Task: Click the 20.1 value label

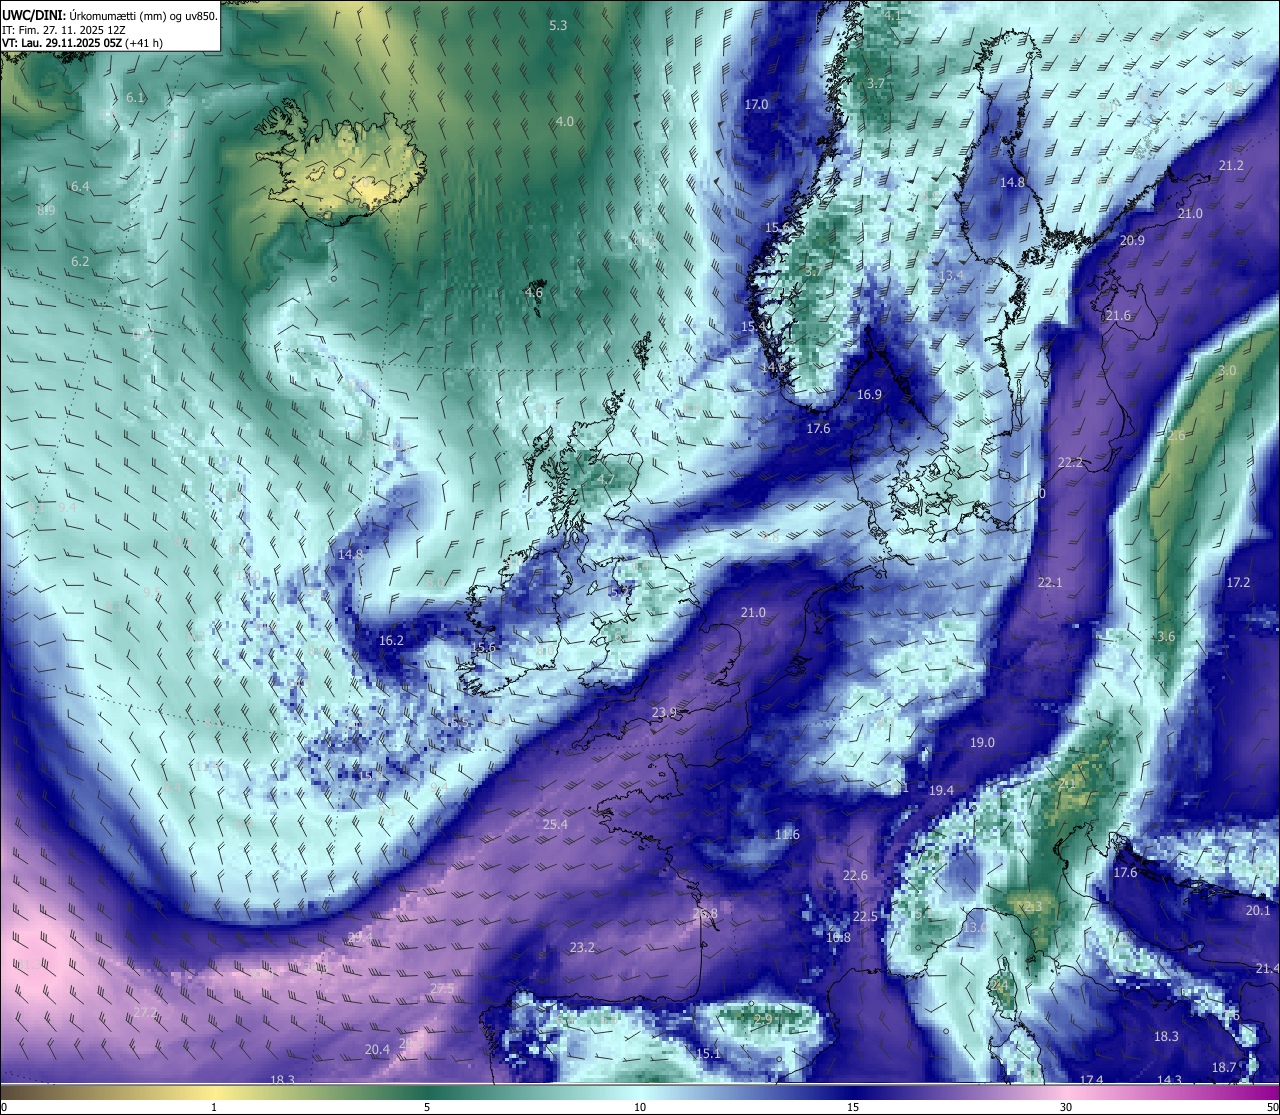Action: coord(1257,910)
